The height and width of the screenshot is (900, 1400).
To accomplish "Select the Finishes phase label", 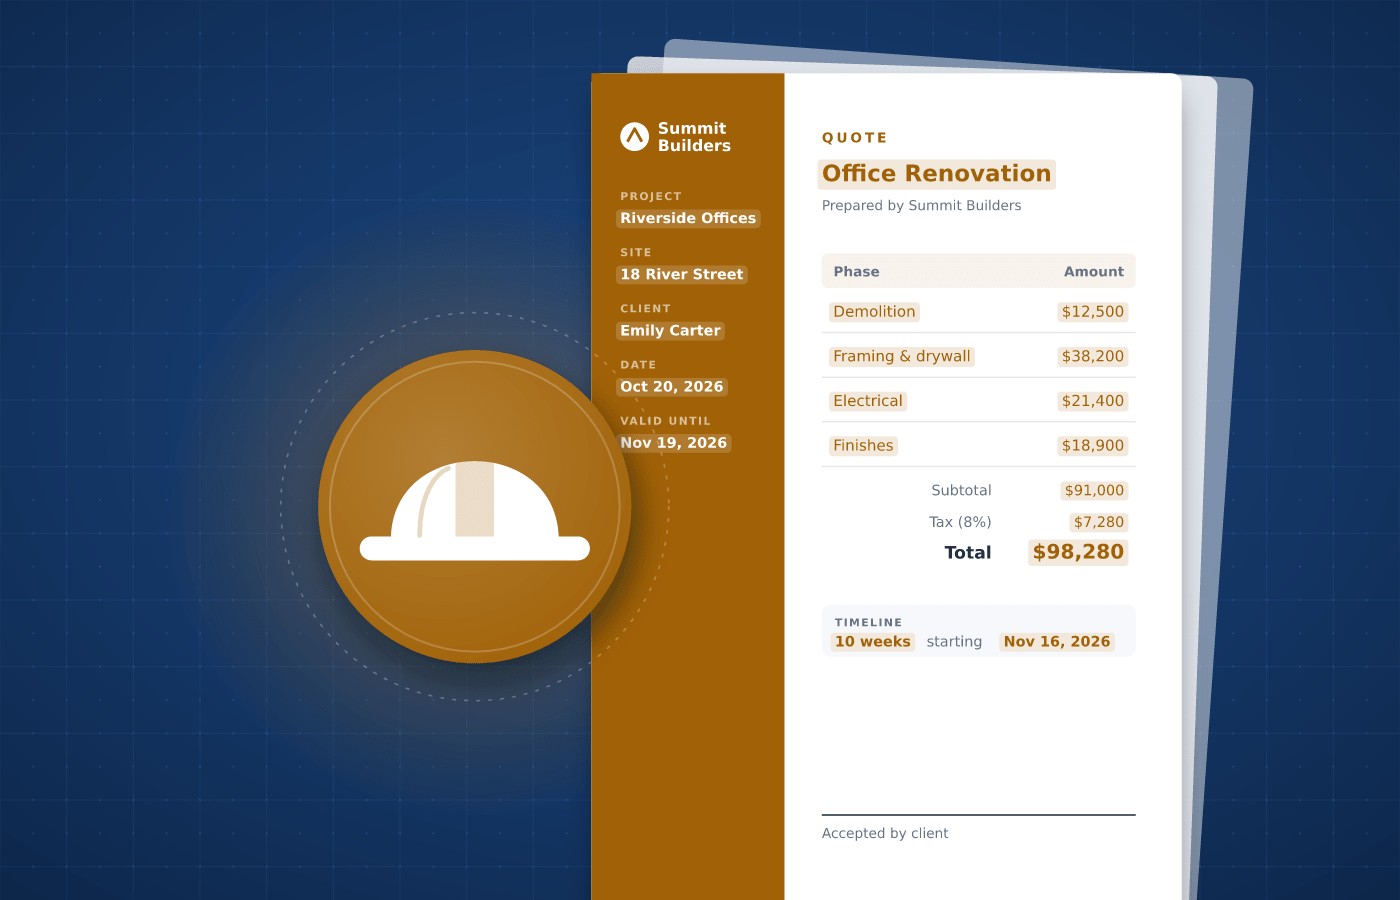I will (863, 446).
